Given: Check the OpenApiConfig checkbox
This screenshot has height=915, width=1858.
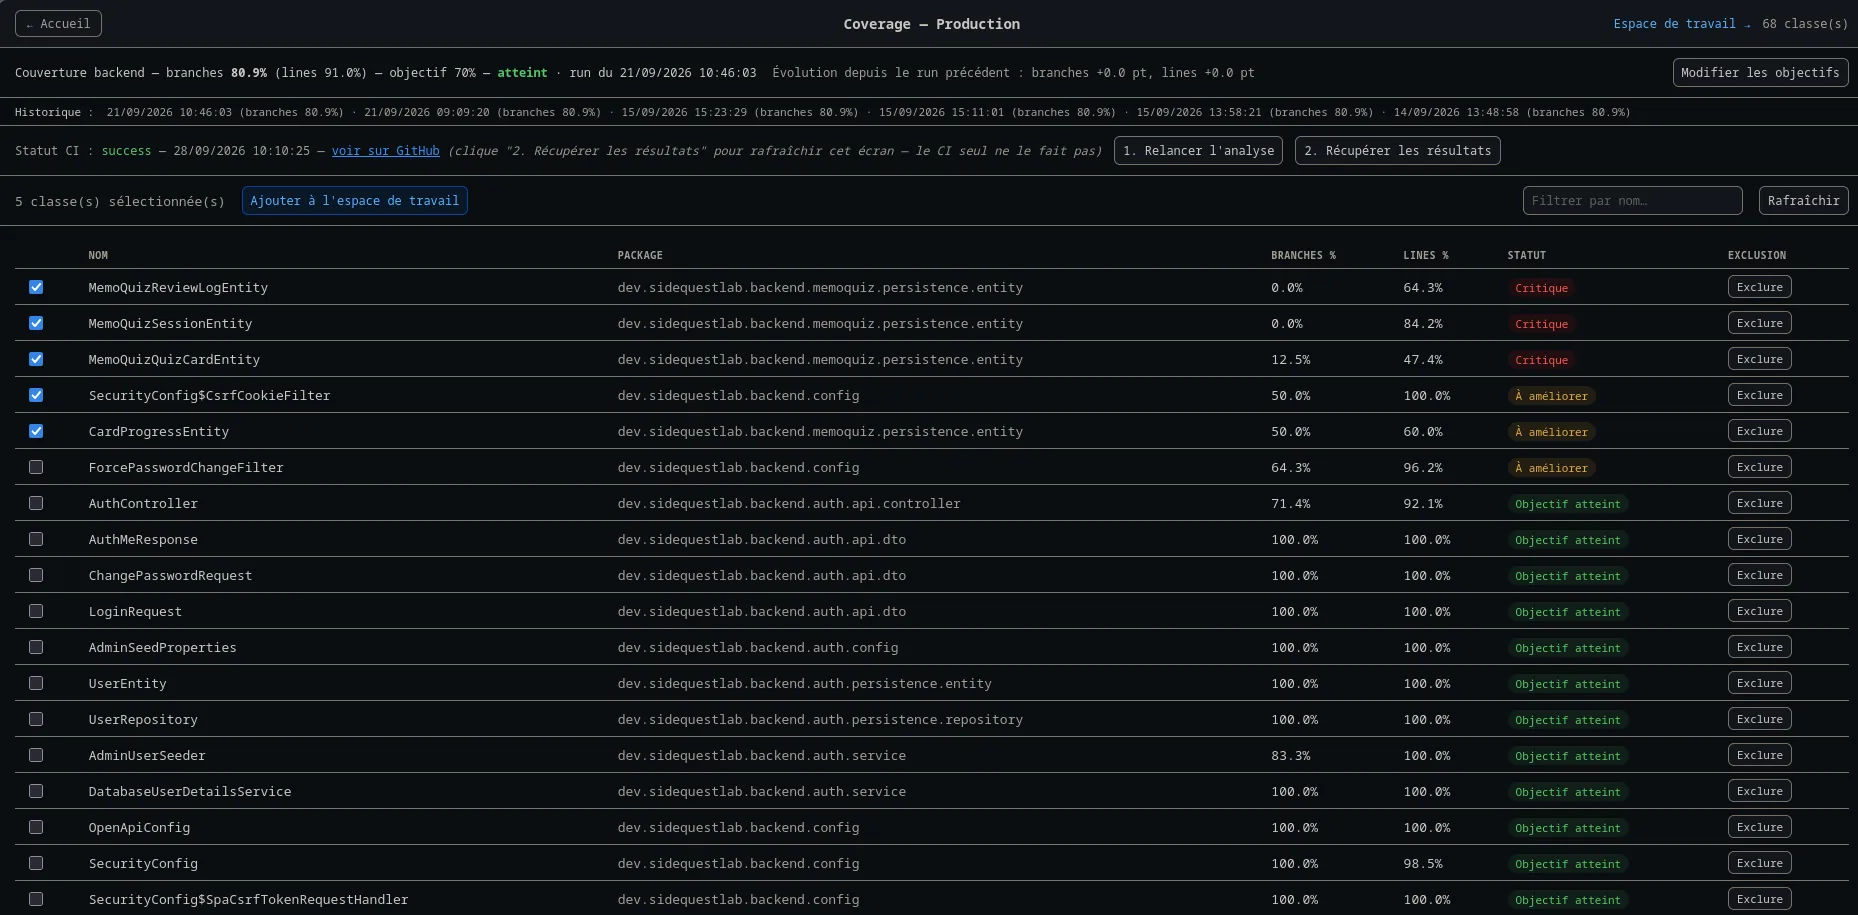Looking at the screenshot, I should click(36, 827).
